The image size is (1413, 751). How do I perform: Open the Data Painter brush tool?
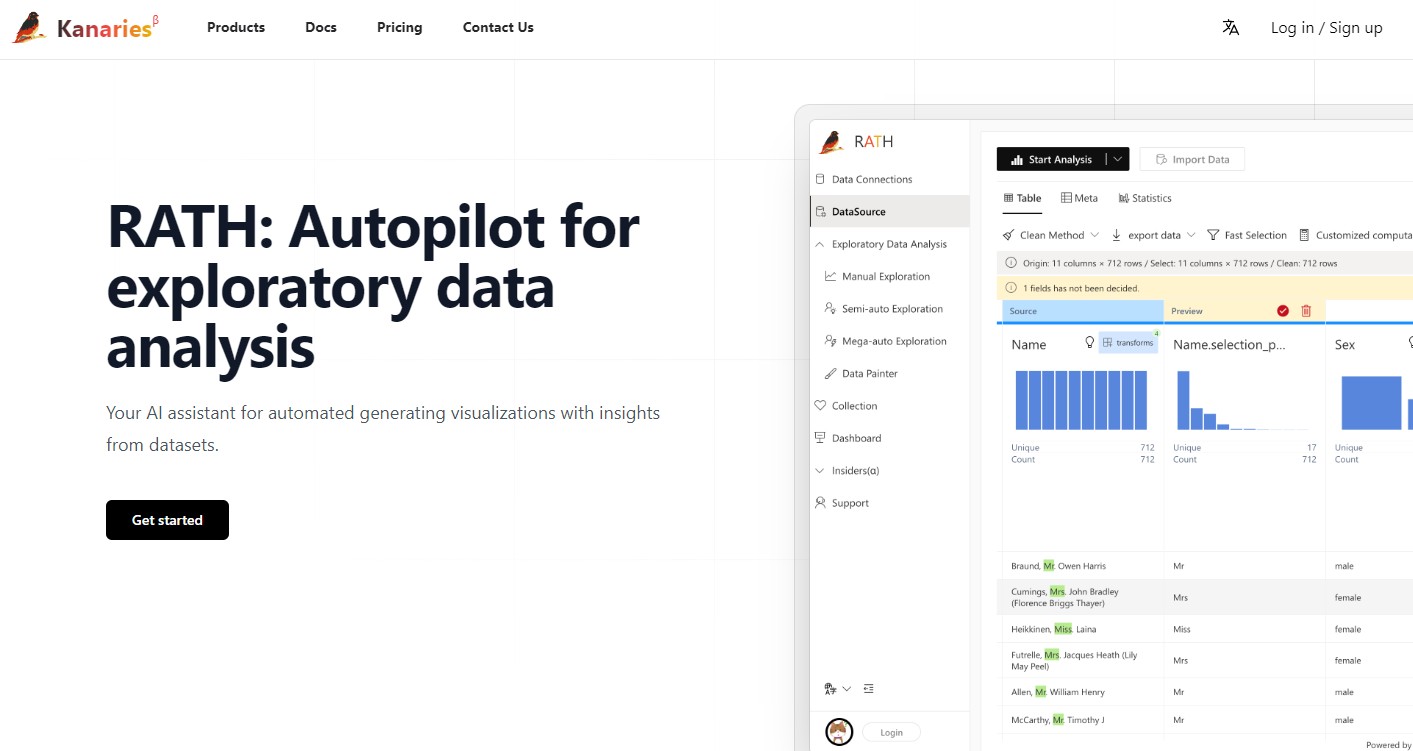click(830, 374)
